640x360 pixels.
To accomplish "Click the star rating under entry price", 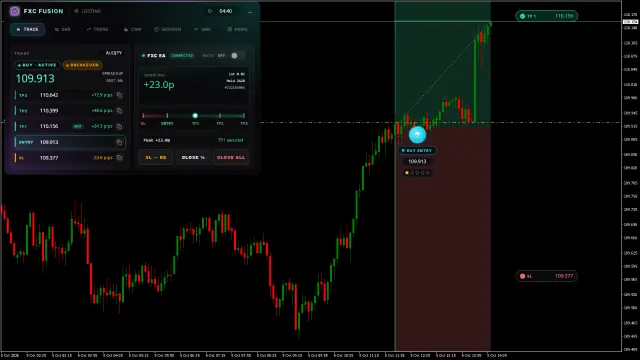I will 417,173.
